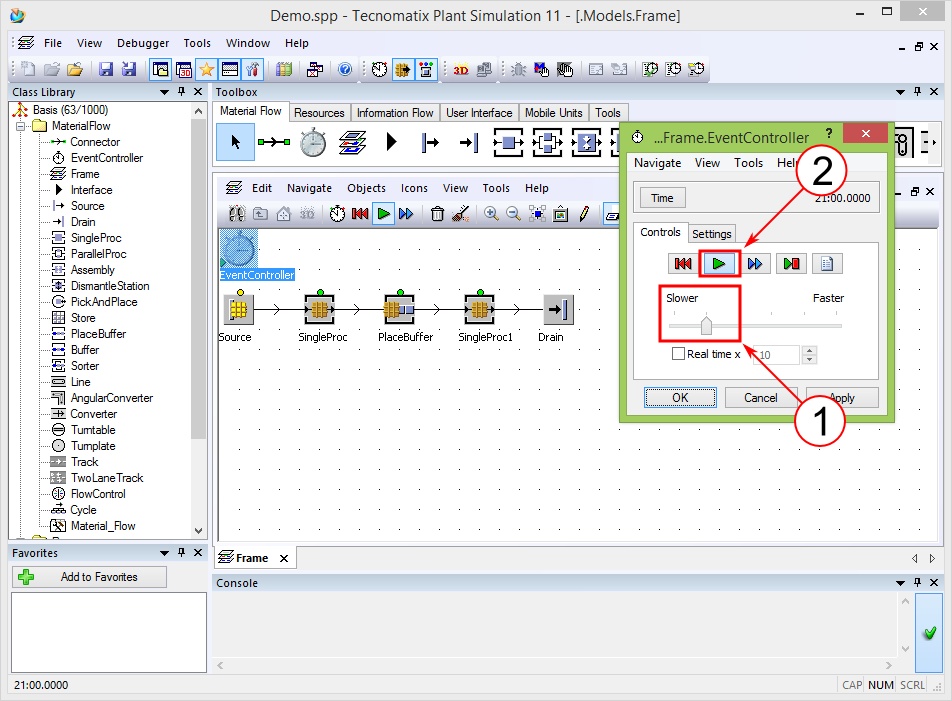Click fast forward in the frame toolbar

tap(406, 214)
